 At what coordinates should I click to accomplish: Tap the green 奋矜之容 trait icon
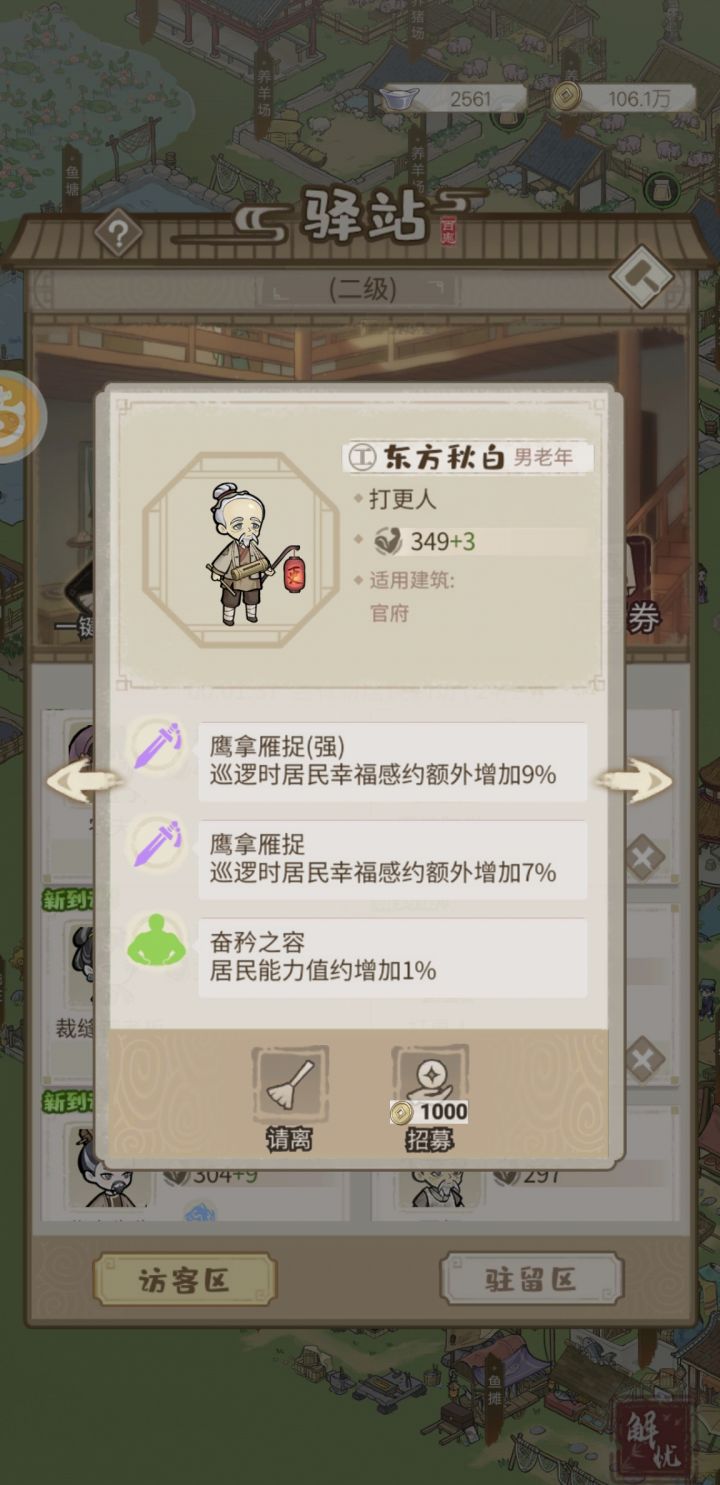[x=157, y=943]
